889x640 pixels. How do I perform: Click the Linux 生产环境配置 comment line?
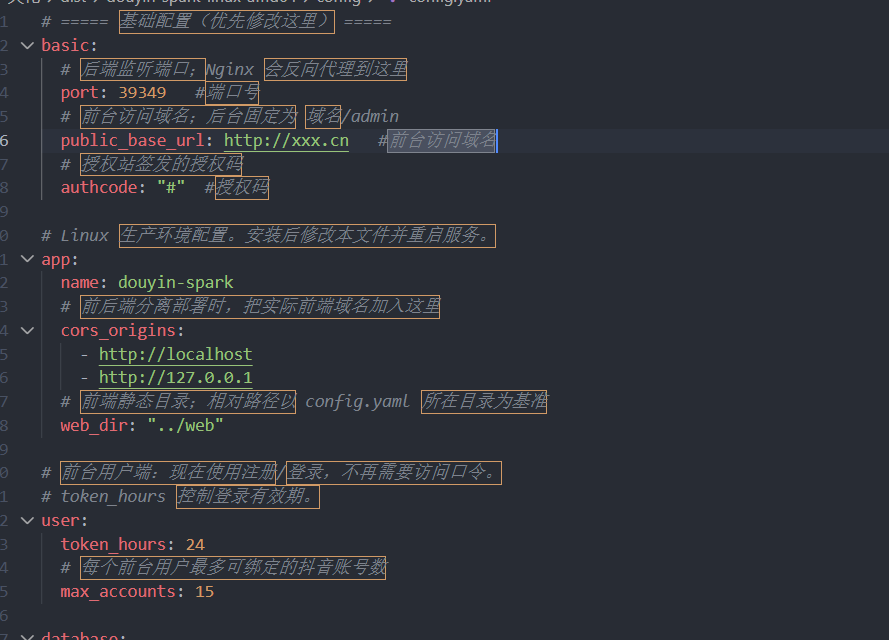(268, 235)
